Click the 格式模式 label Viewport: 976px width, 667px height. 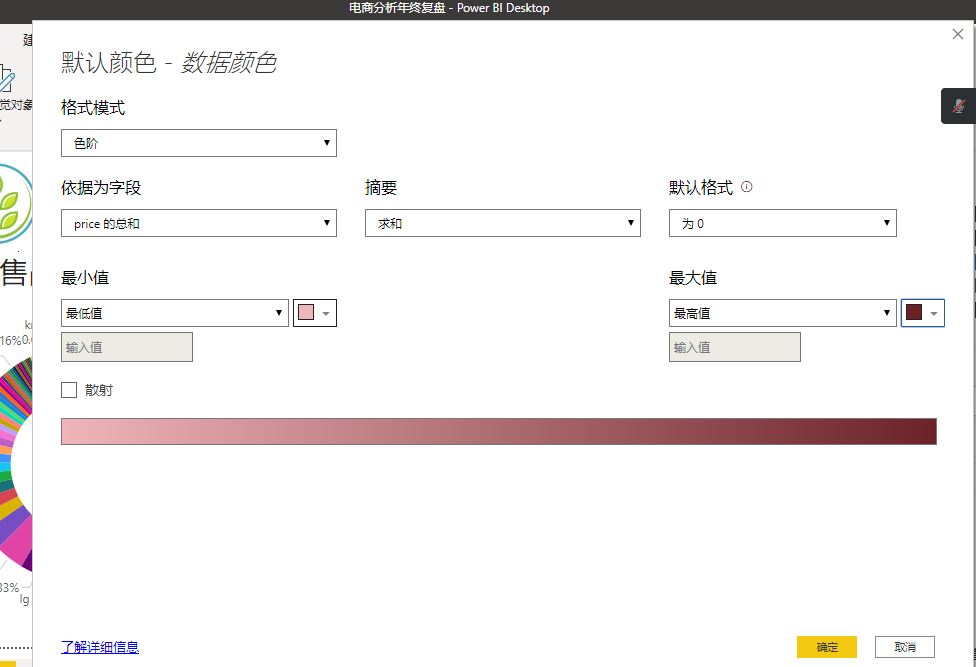[x=93, y=108]
